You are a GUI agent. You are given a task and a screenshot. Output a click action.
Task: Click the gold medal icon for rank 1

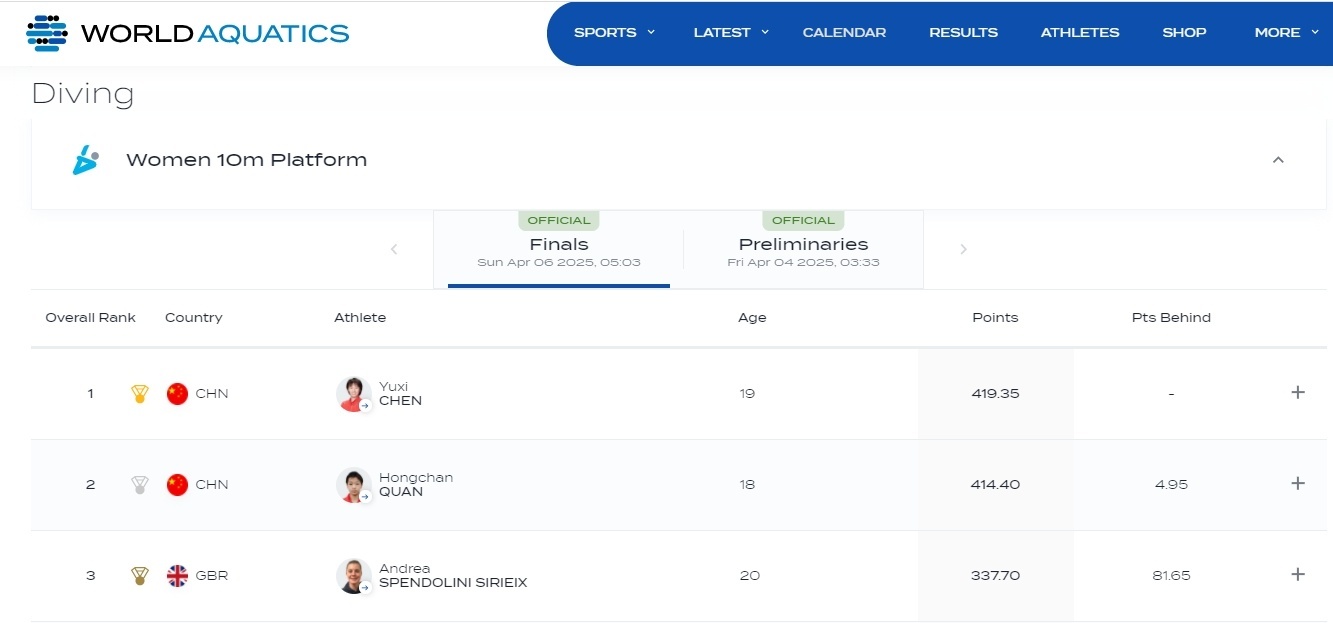[140, 394]
